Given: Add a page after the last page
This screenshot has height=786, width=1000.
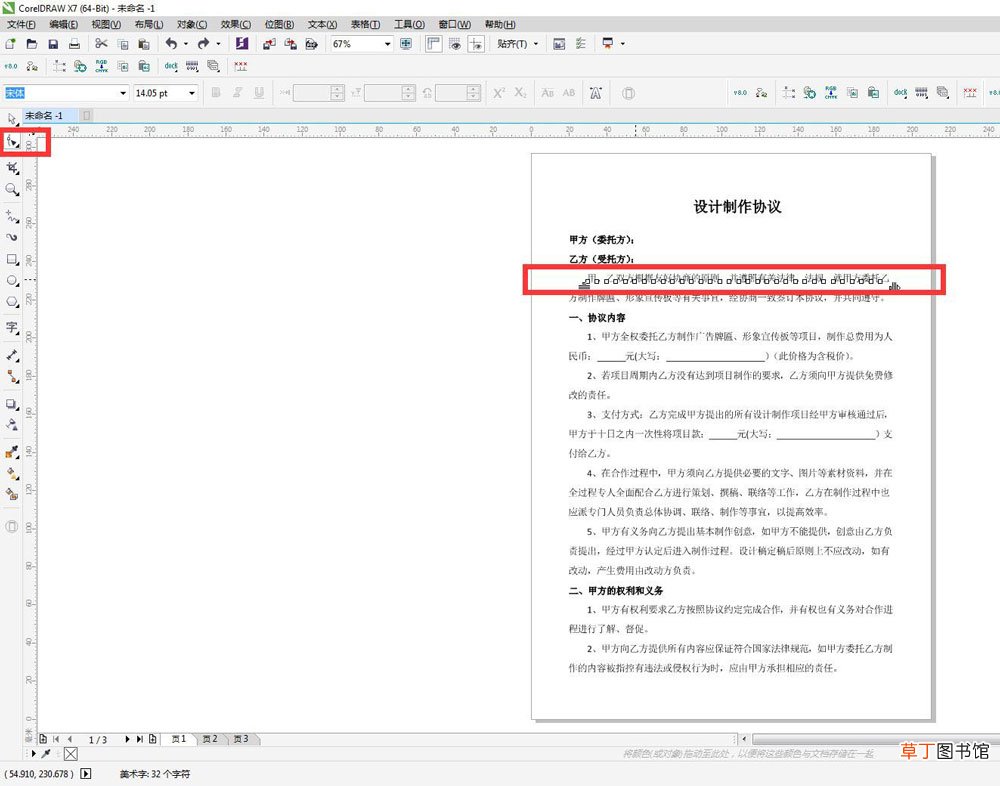Looking at the screenshot, I should coord(153,739).
